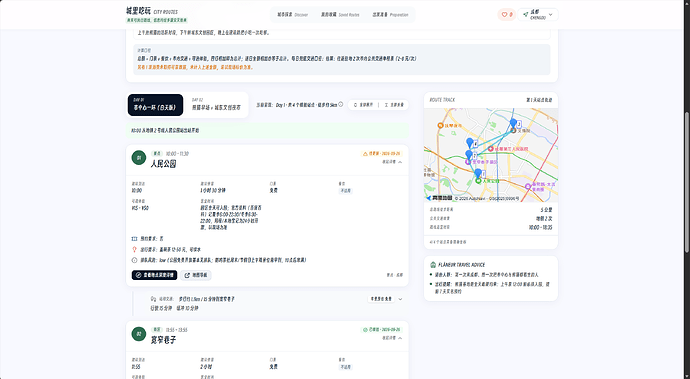Open the Saved Routes nav tab
The width and height of the screenshot is (690, 379).
click(x=340, y=15)
